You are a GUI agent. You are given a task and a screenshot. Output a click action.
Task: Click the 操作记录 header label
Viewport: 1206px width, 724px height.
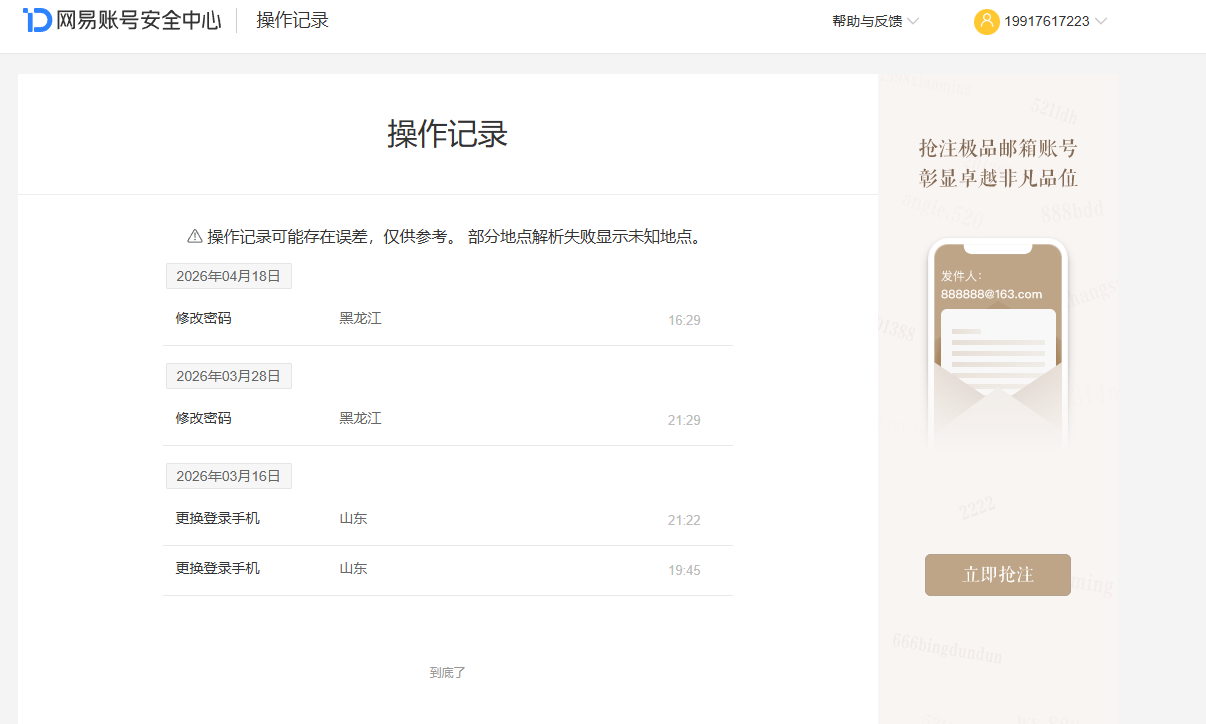pyautogui.click(x=292, y=20)
